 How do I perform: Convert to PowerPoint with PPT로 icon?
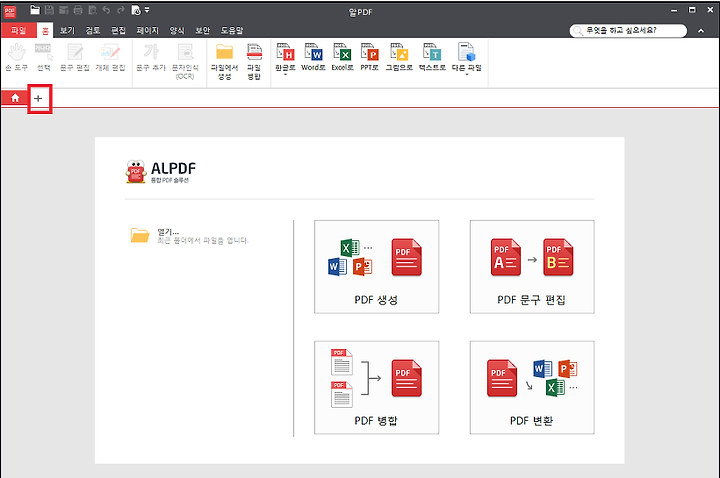pyautogui.click(x=369, y=57)
